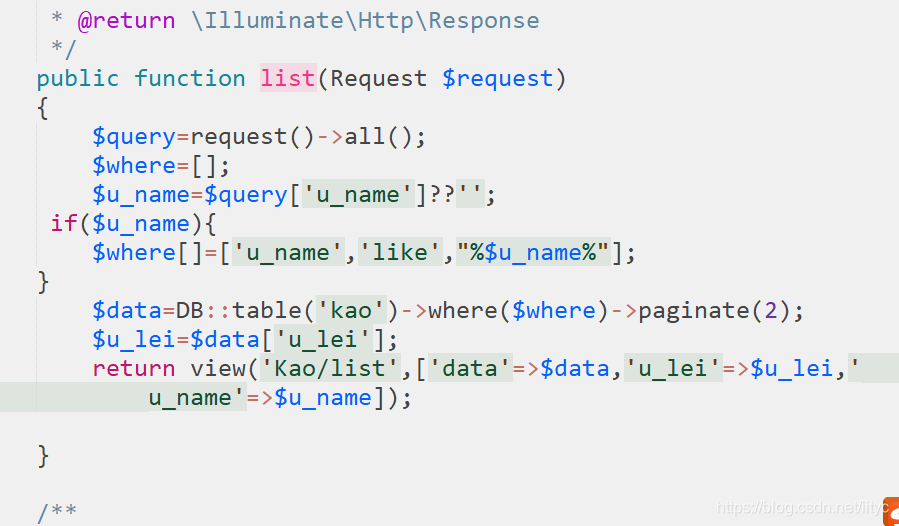
Task: Click the "%$u_name%" string
Action: point(533,252)
